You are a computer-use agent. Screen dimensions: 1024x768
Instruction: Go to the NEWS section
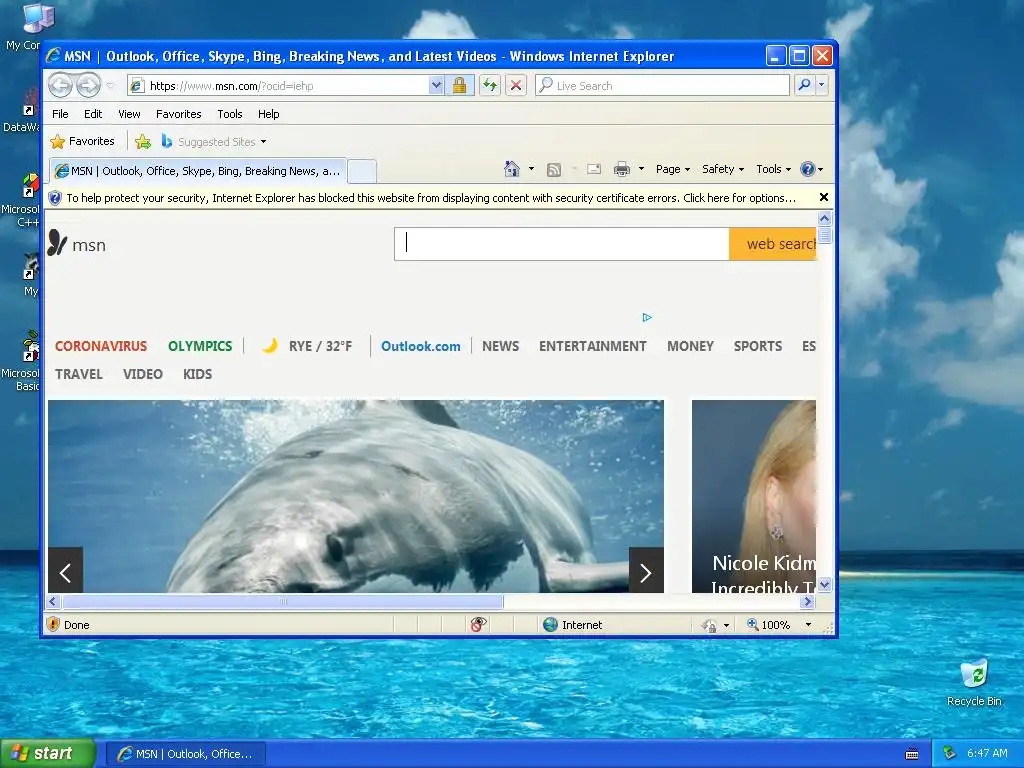point(500,346)
